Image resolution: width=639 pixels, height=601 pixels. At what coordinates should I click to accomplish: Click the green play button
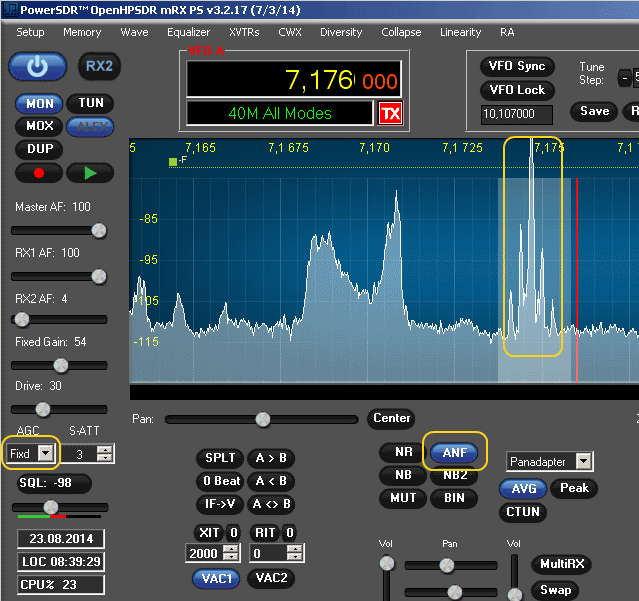pos(90,173)
